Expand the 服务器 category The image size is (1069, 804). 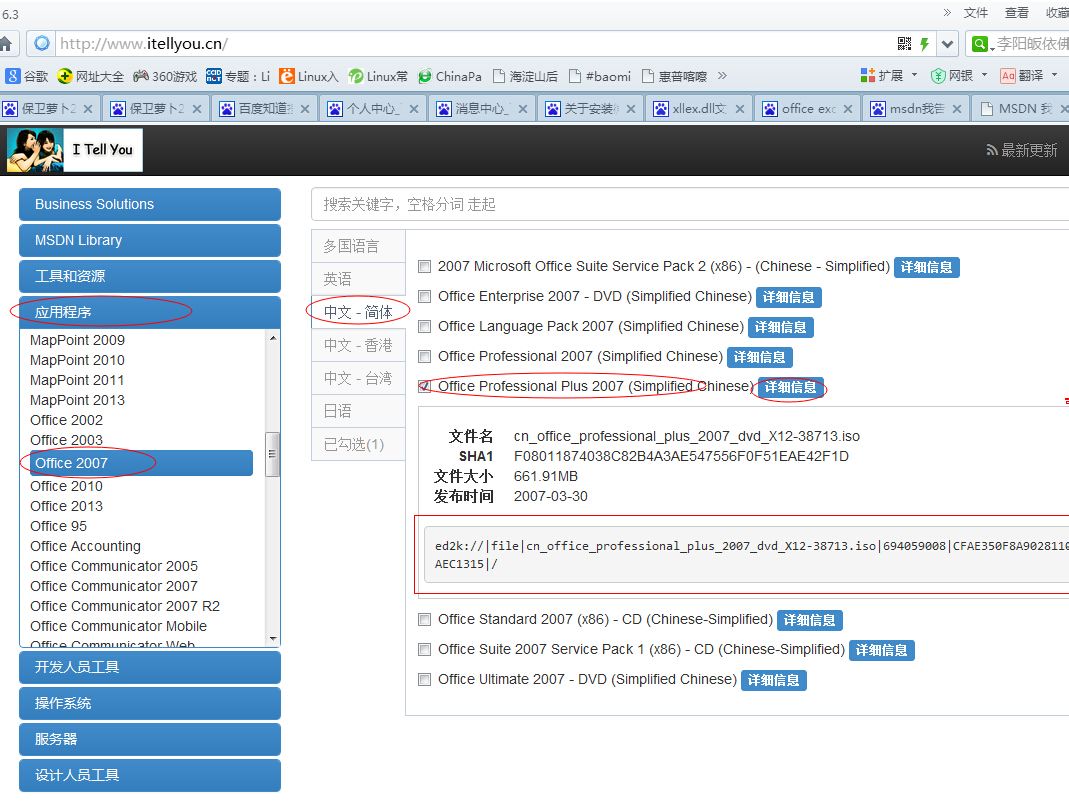tap(150, 739)
